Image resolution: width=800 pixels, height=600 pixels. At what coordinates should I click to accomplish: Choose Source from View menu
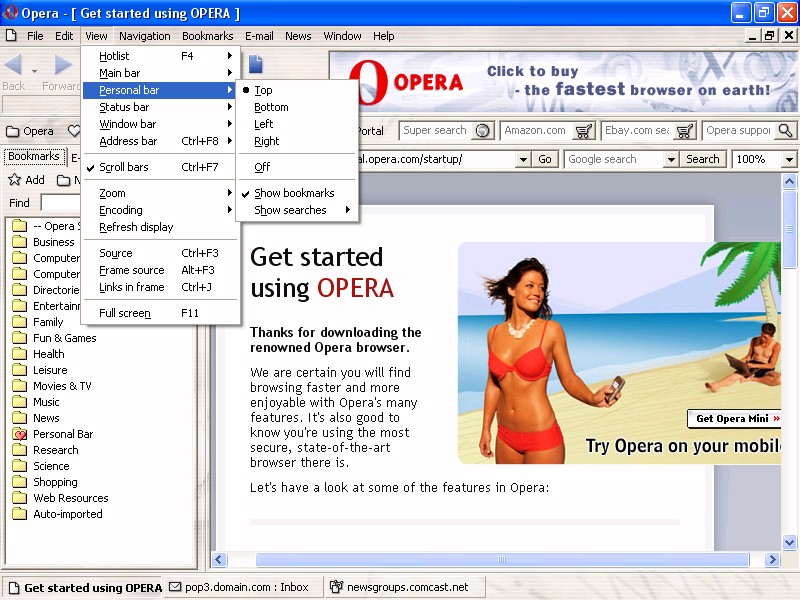(160, 253)
